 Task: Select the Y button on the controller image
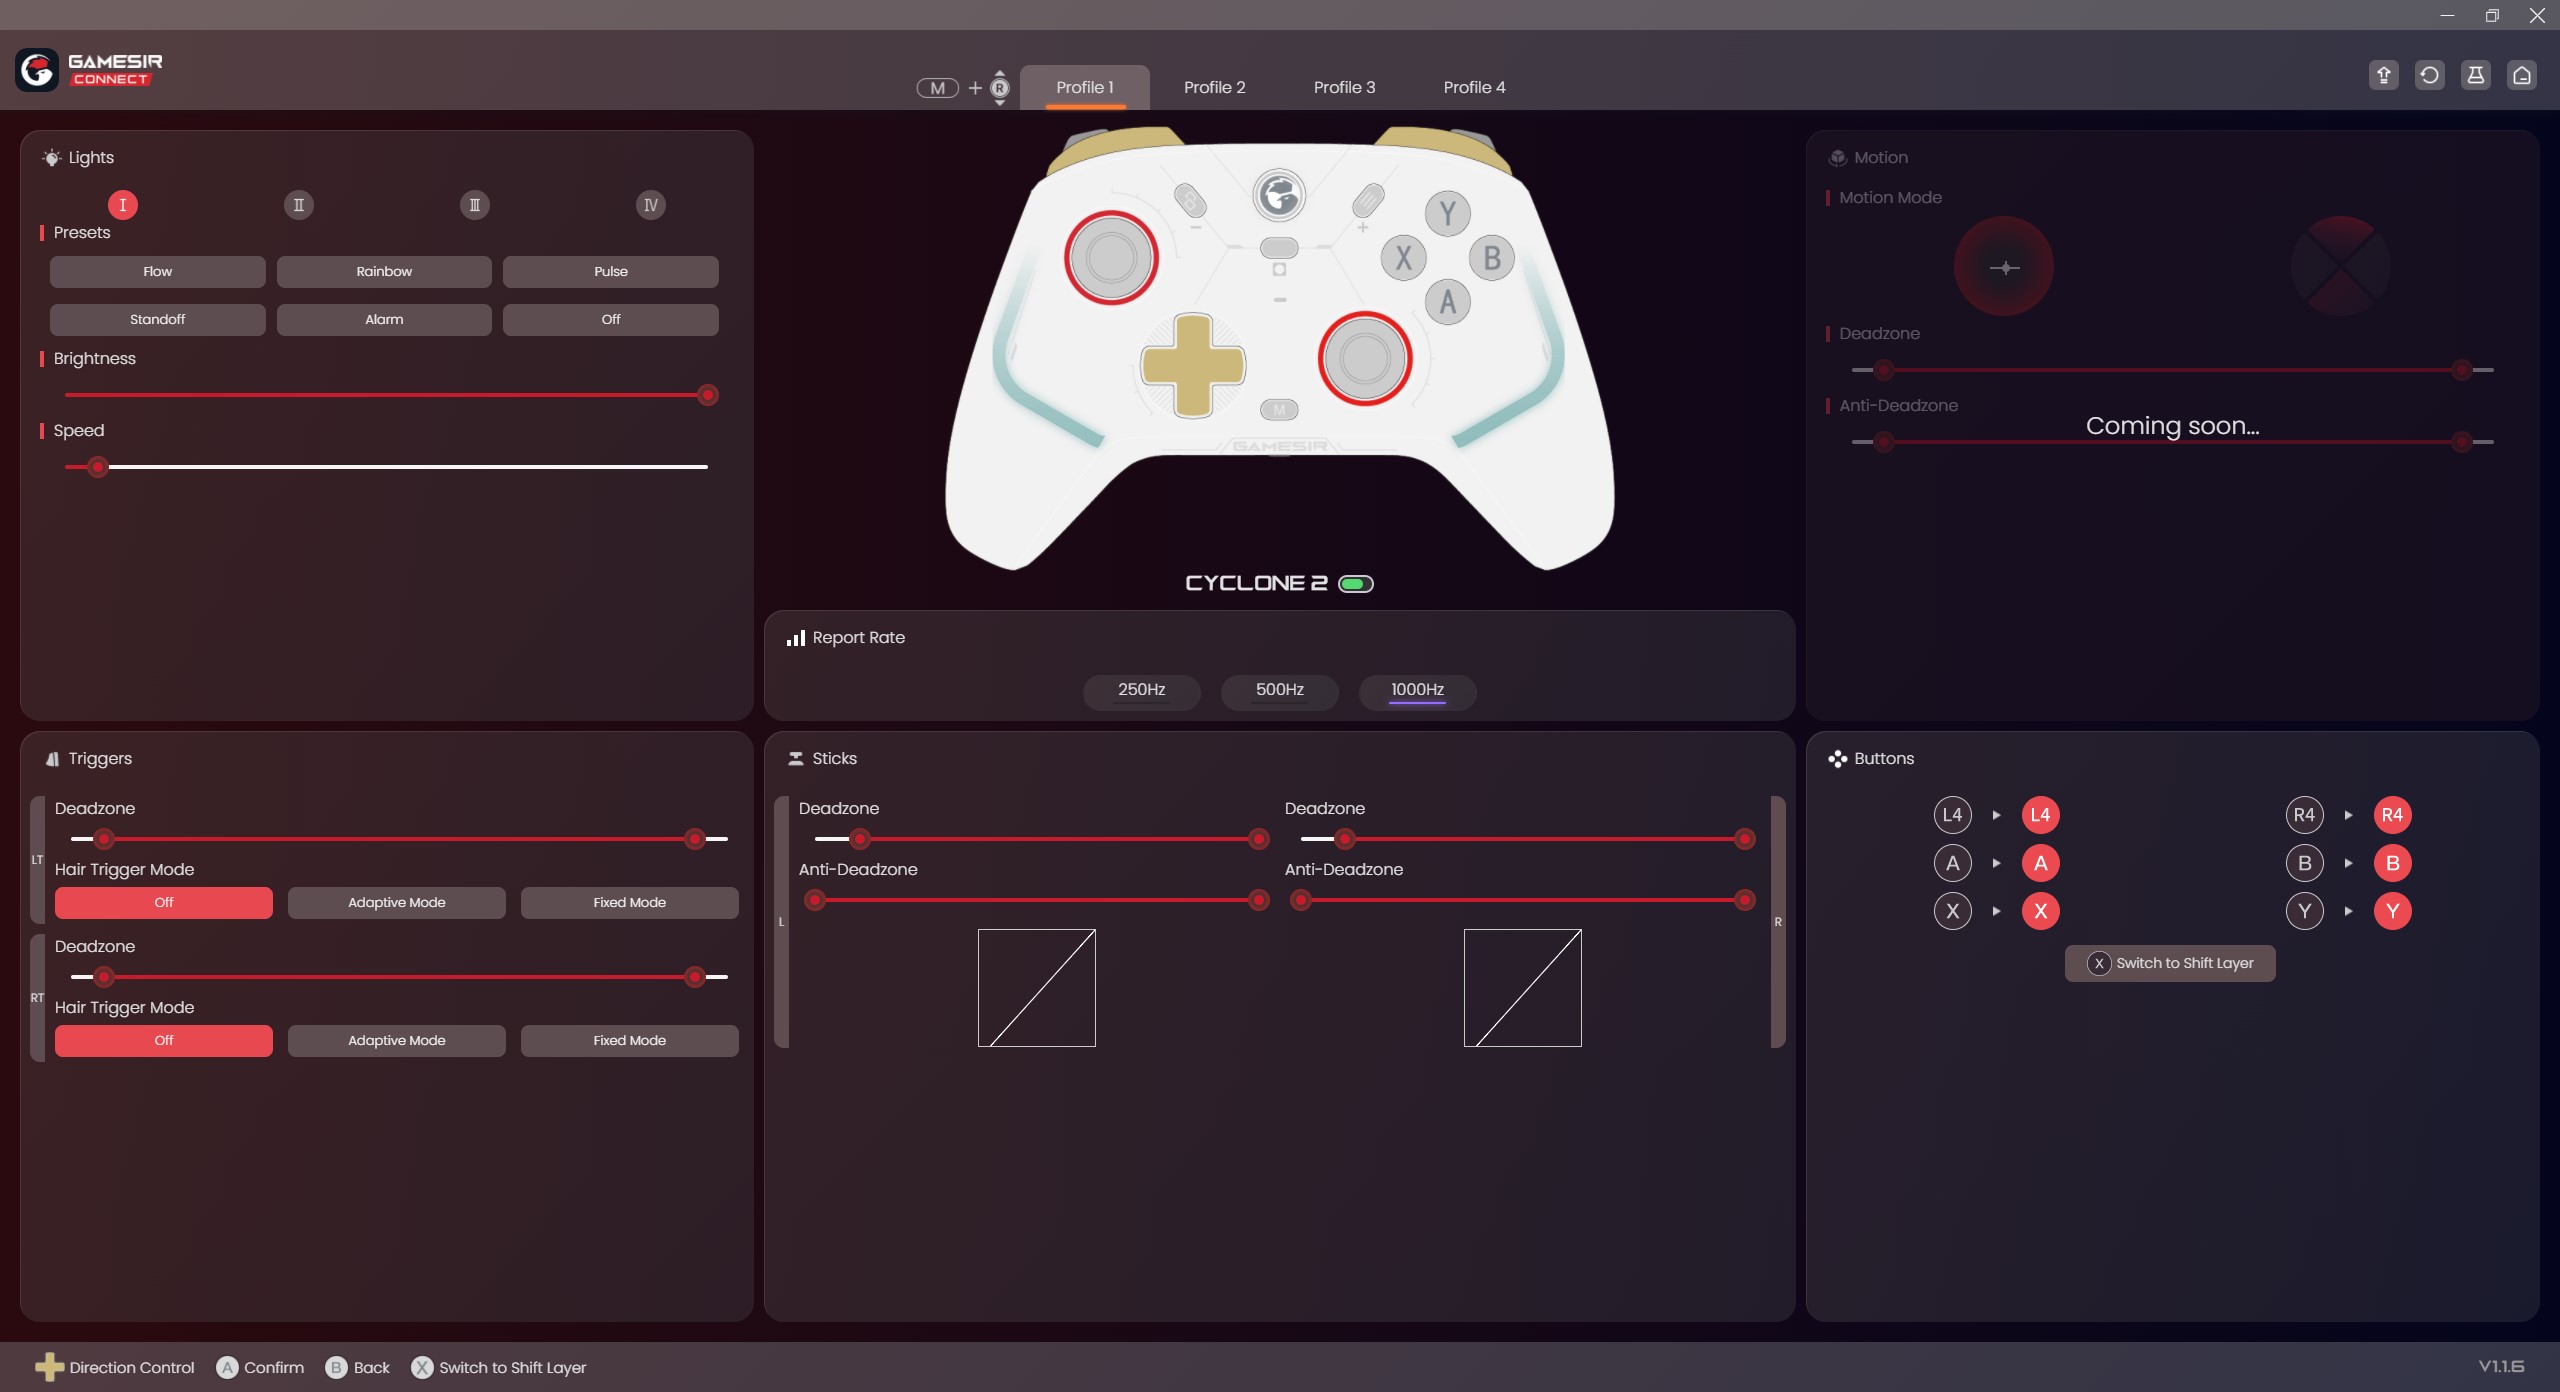pyautogui.click(x=1447, y=213)
